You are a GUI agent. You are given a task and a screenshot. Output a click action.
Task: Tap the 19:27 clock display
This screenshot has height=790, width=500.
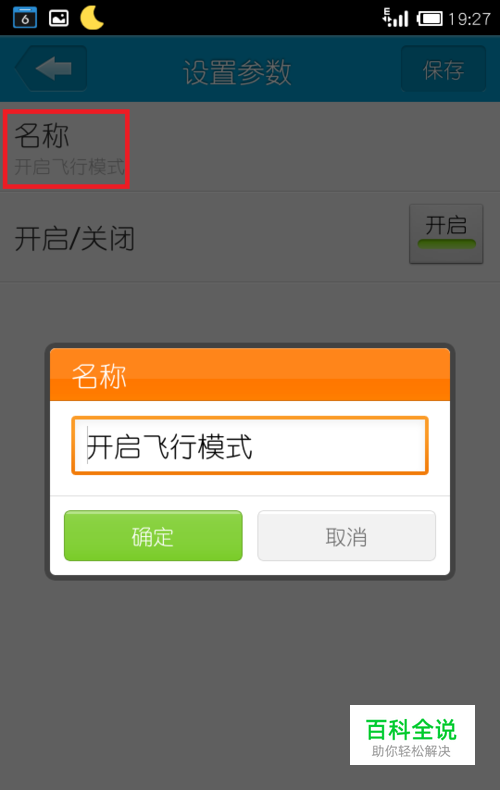[x=469, y=19]
